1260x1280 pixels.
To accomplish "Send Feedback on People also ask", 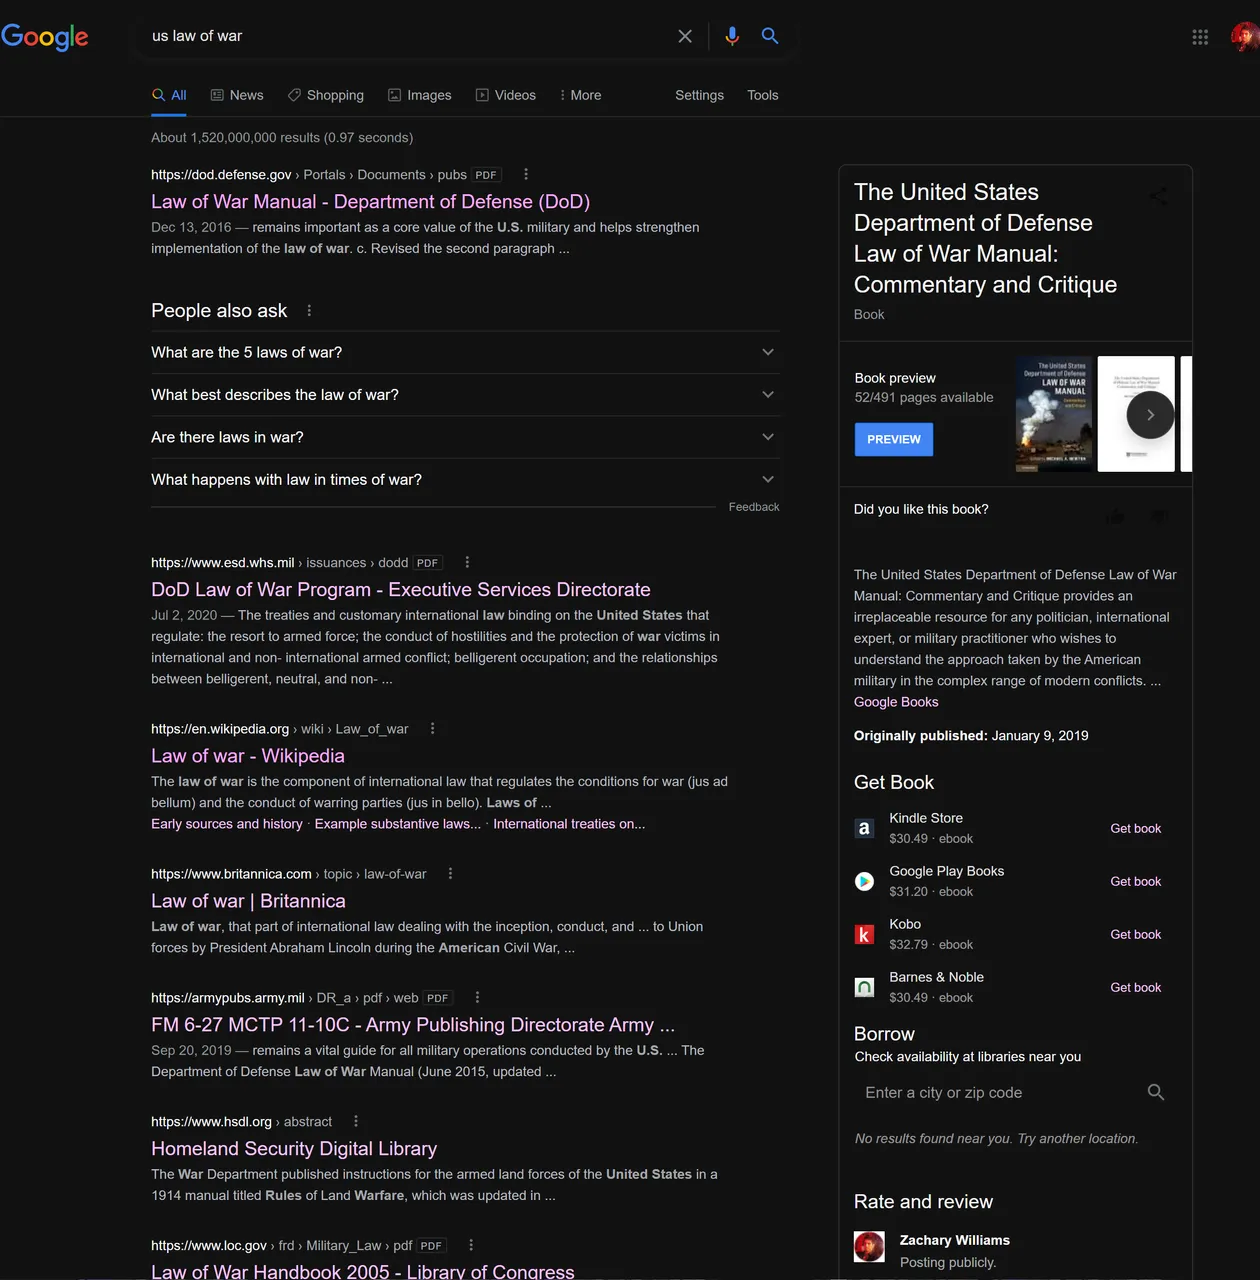I will tap(754, 507).
